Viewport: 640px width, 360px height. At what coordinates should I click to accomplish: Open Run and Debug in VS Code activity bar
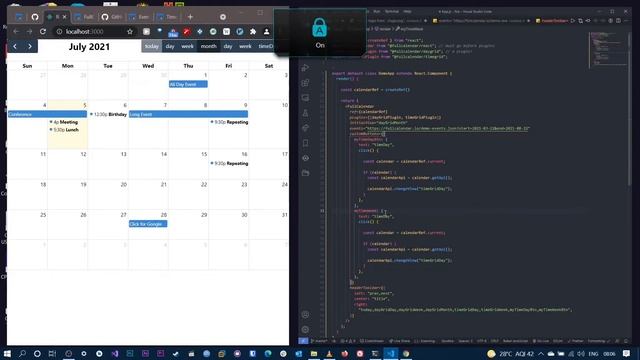pos(305,68)
